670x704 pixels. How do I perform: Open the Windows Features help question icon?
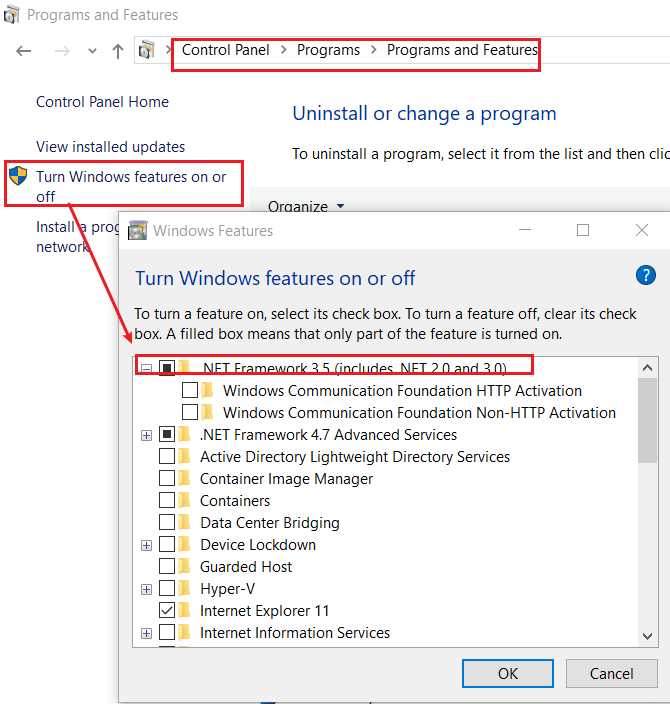646,275
